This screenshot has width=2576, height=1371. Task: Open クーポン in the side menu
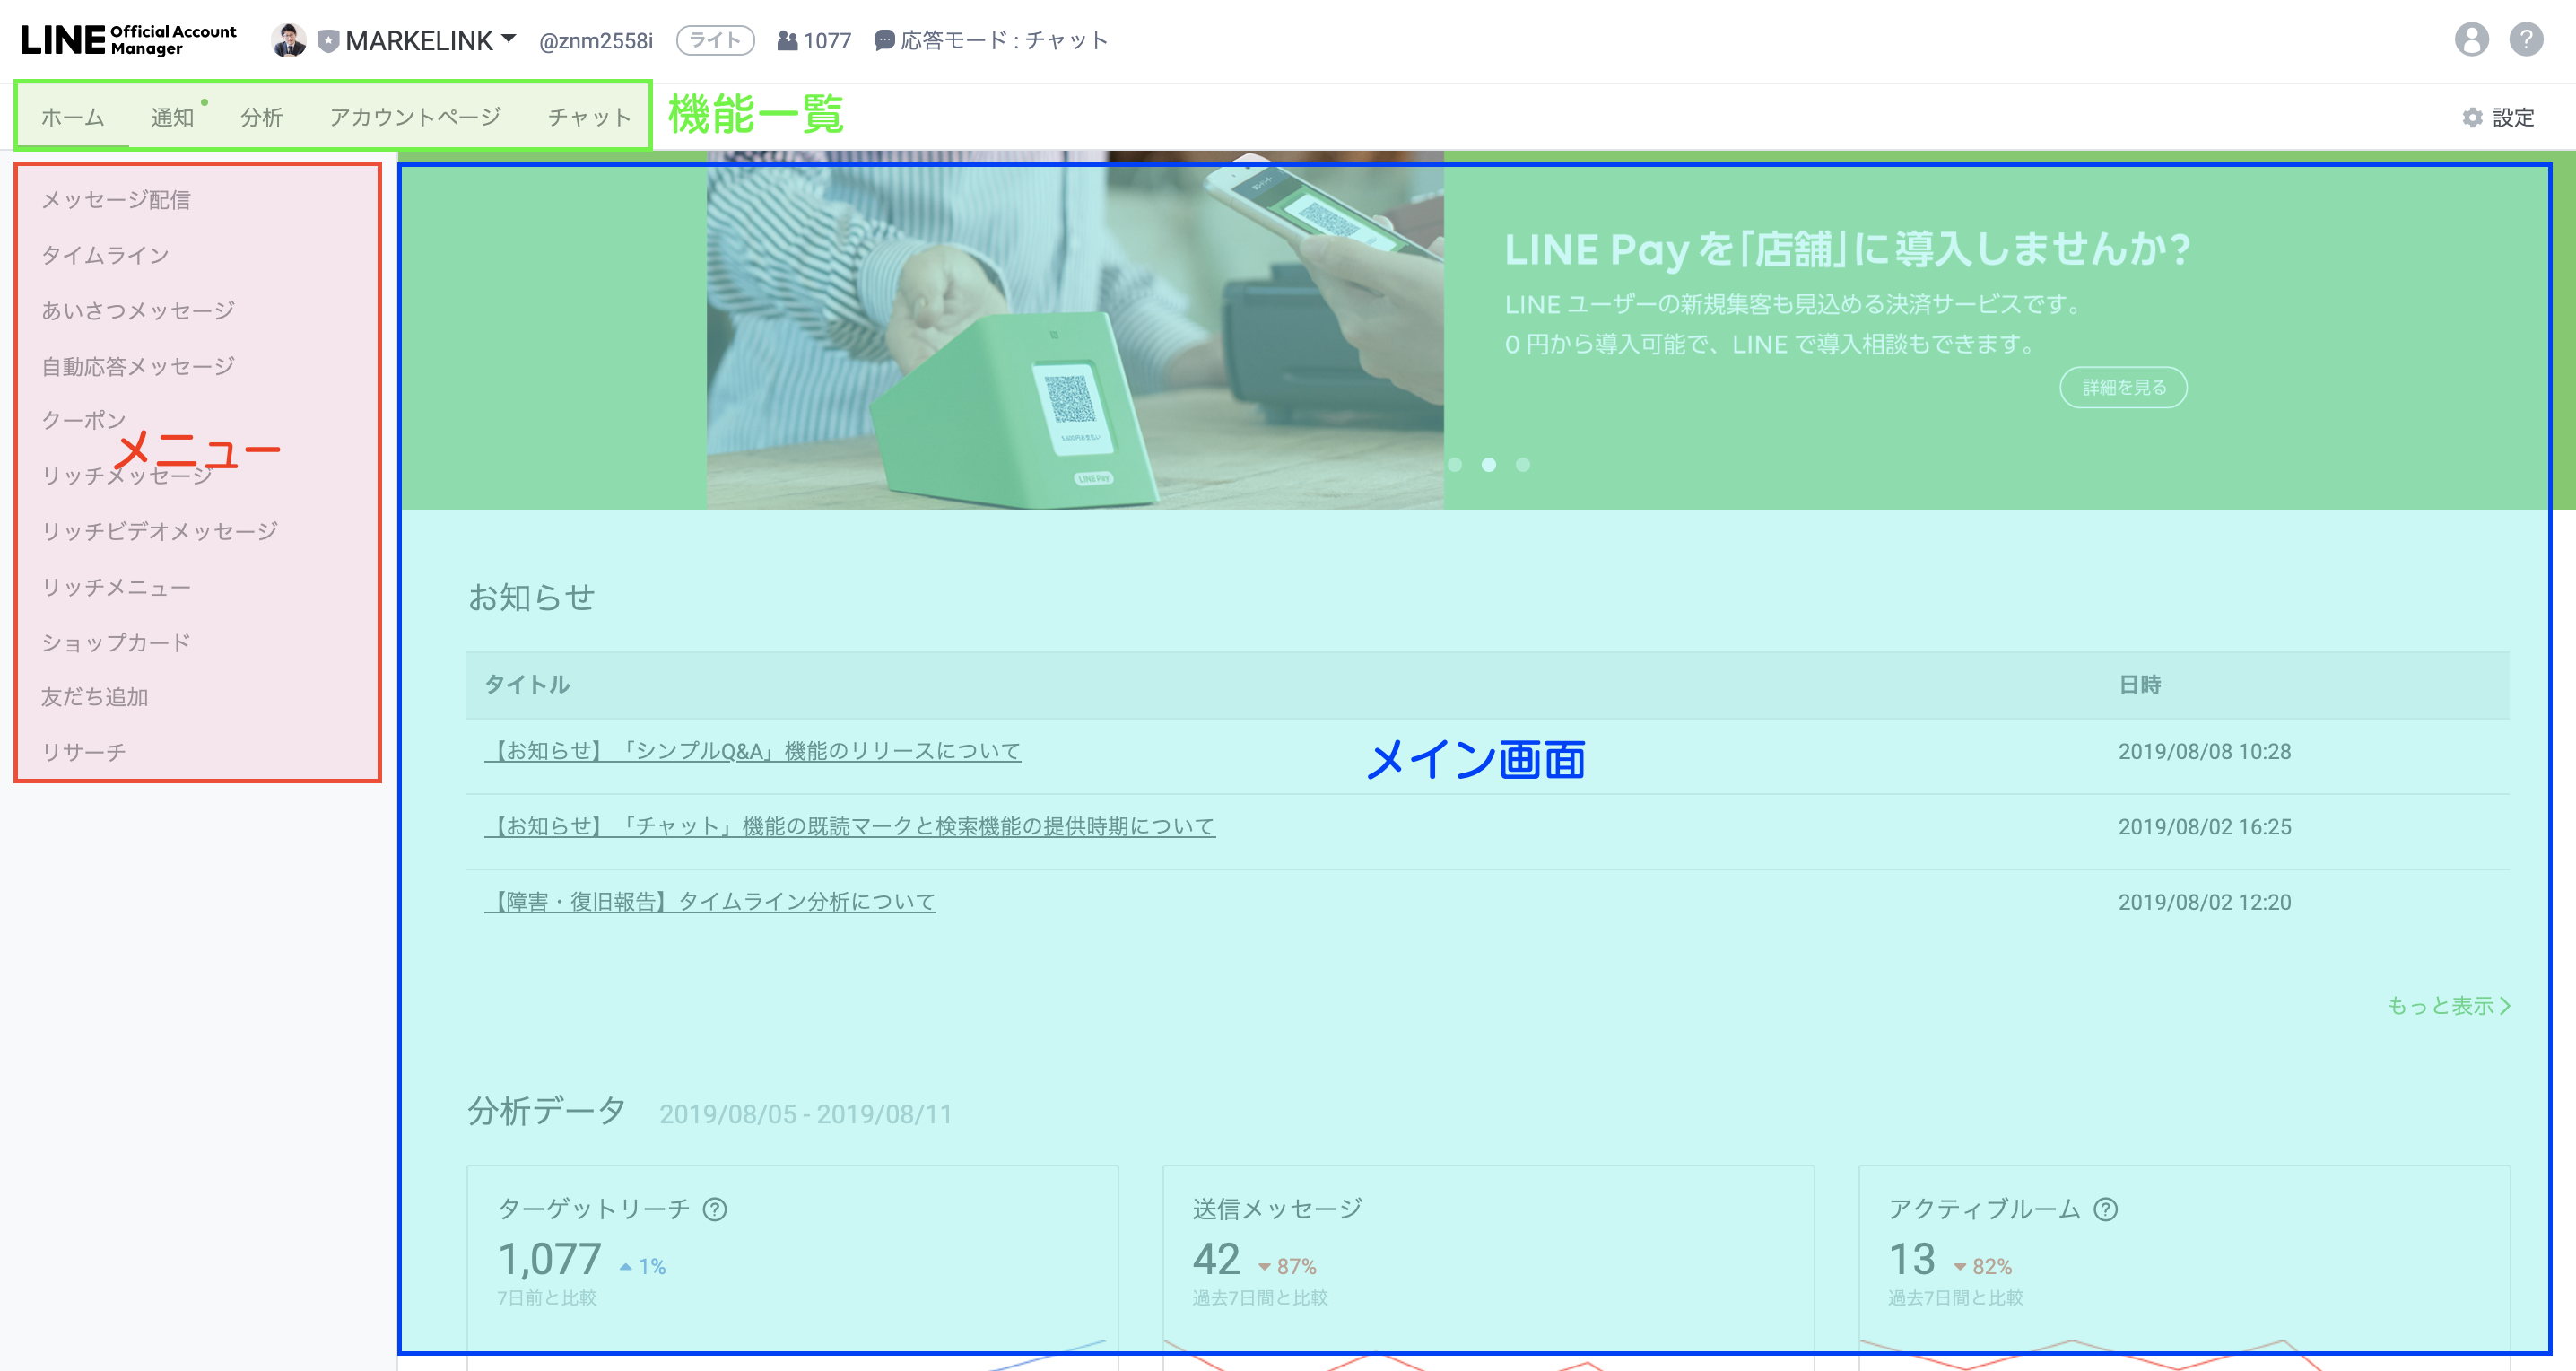click(x=83, y=420)
